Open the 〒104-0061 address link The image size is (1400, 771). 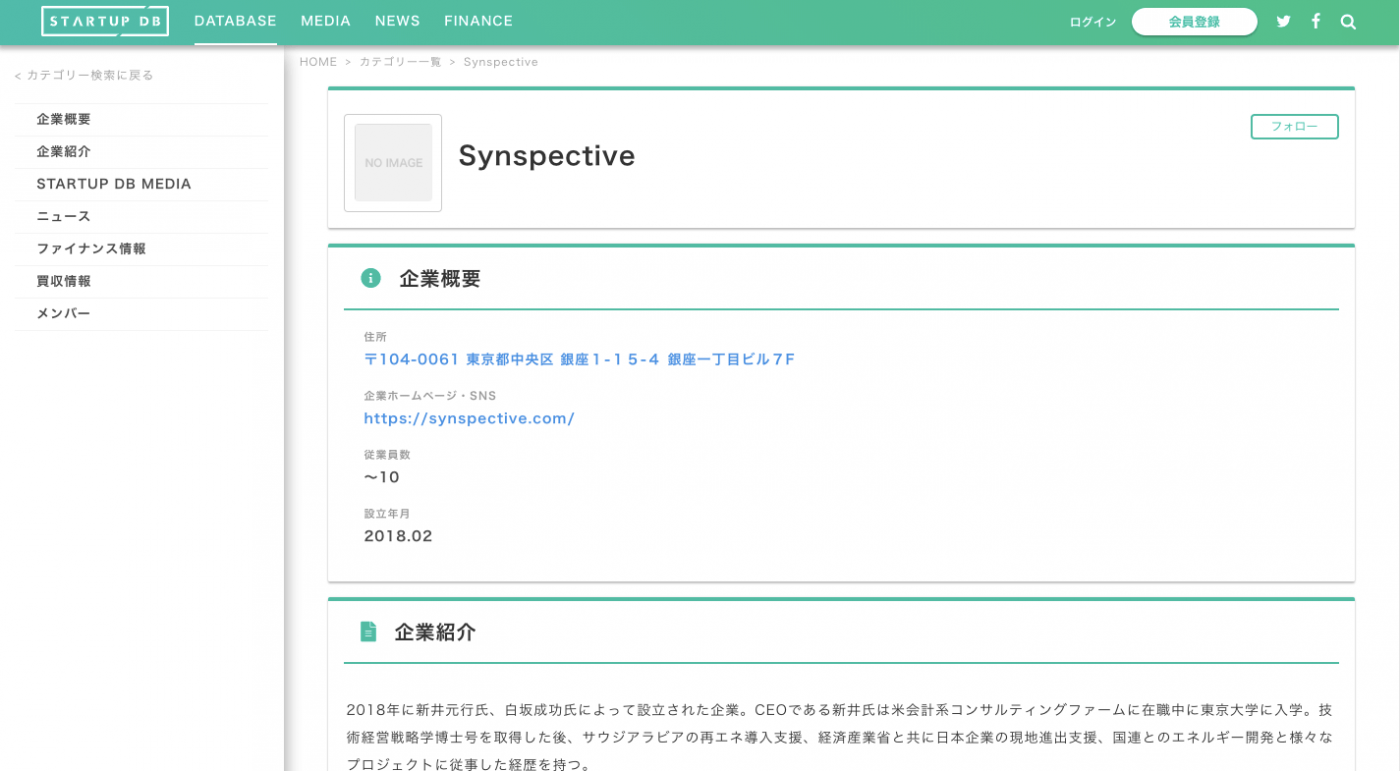(579, 359)
